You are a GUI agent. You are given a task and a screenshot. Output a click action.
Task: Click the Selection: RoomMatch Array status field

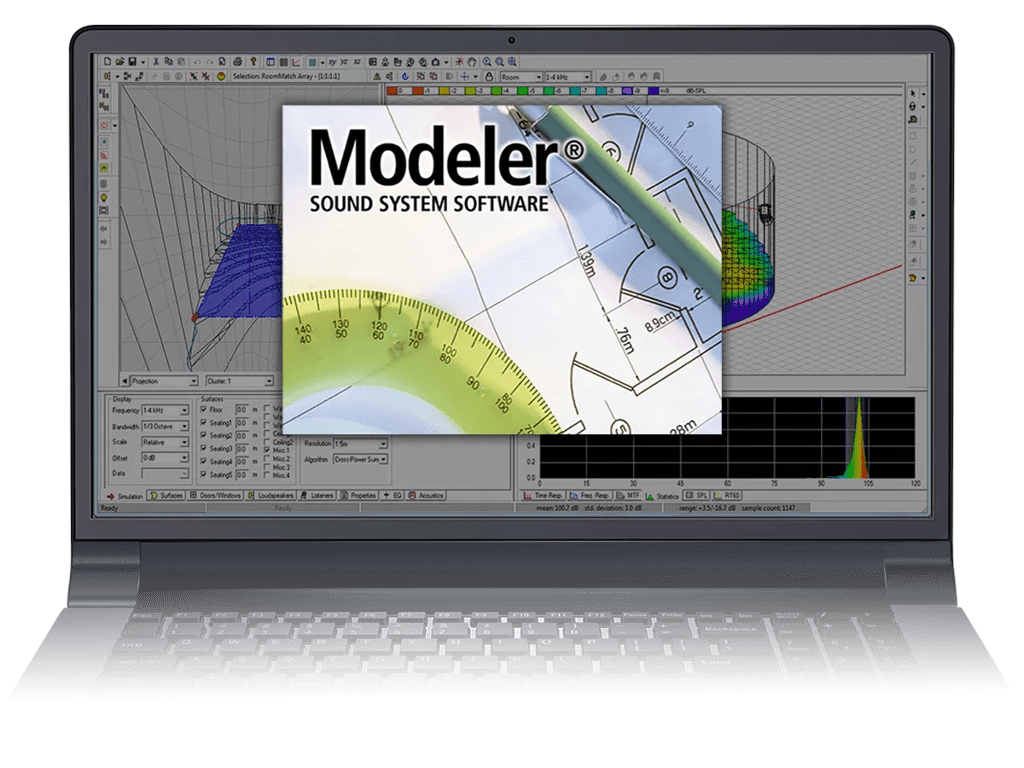tap(288, 74)
